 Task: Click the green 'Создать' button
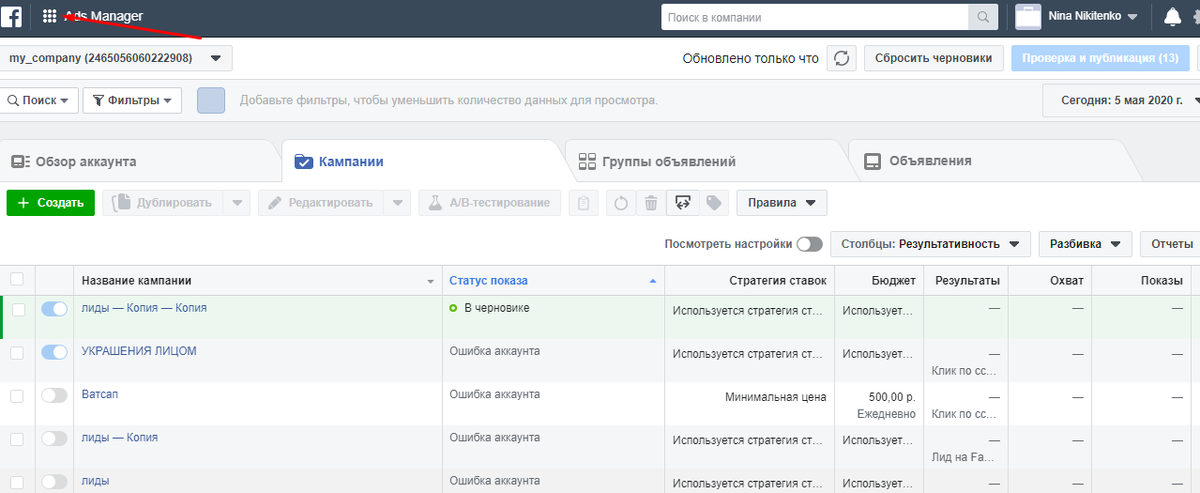point(50,203)
